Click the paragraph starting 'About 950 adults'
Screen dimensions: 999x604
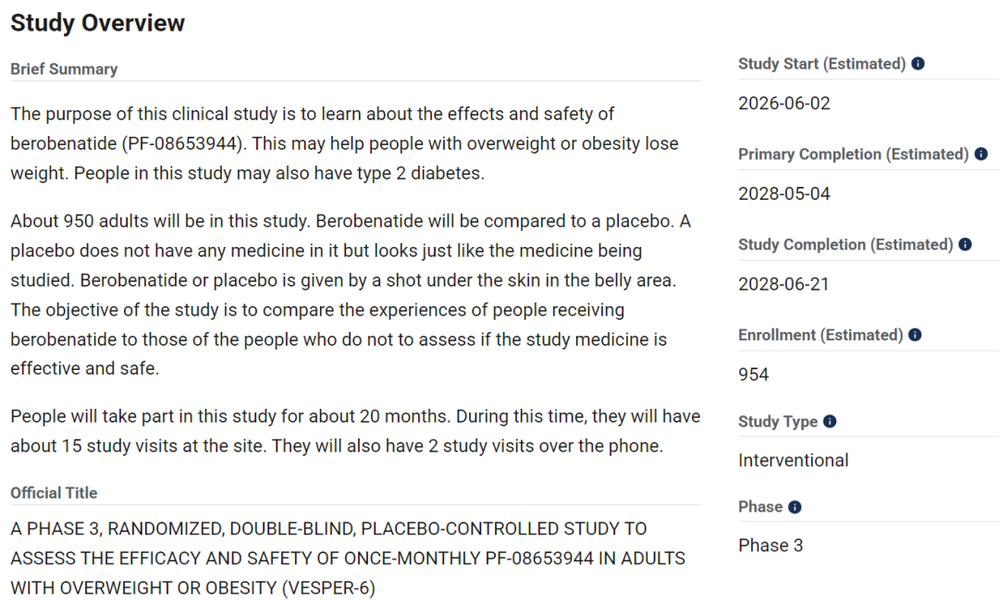coord(350,295)
